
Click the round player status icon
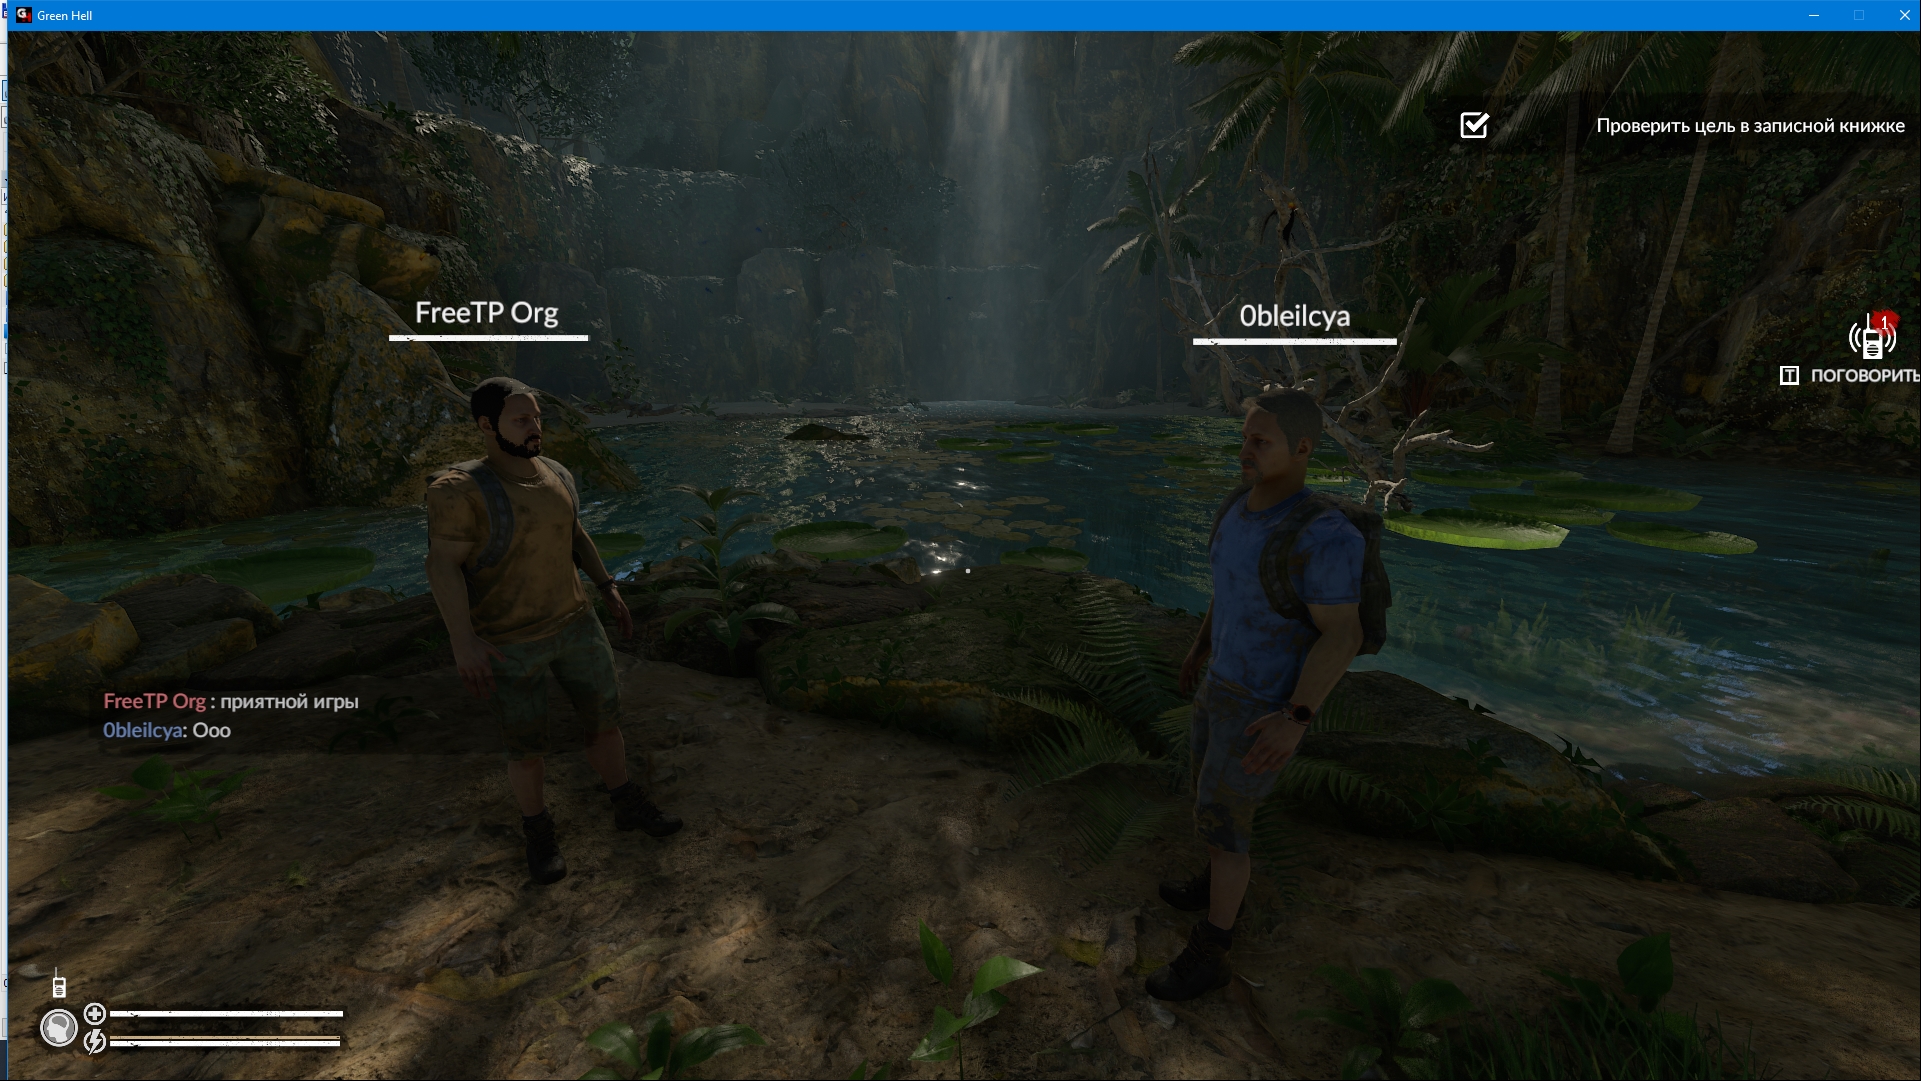[x=59, y=1028]
